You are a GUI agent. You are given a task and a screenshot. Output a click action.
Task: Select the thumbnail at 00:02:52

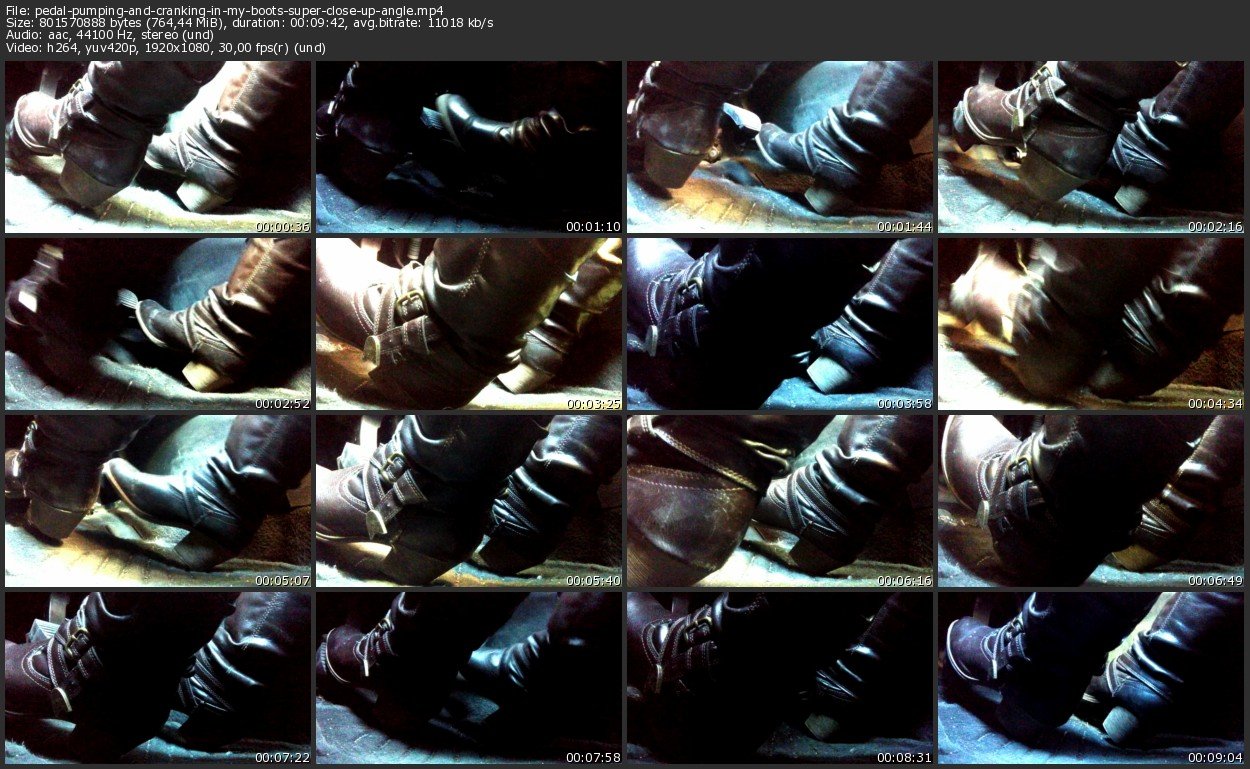click(158, 324)
